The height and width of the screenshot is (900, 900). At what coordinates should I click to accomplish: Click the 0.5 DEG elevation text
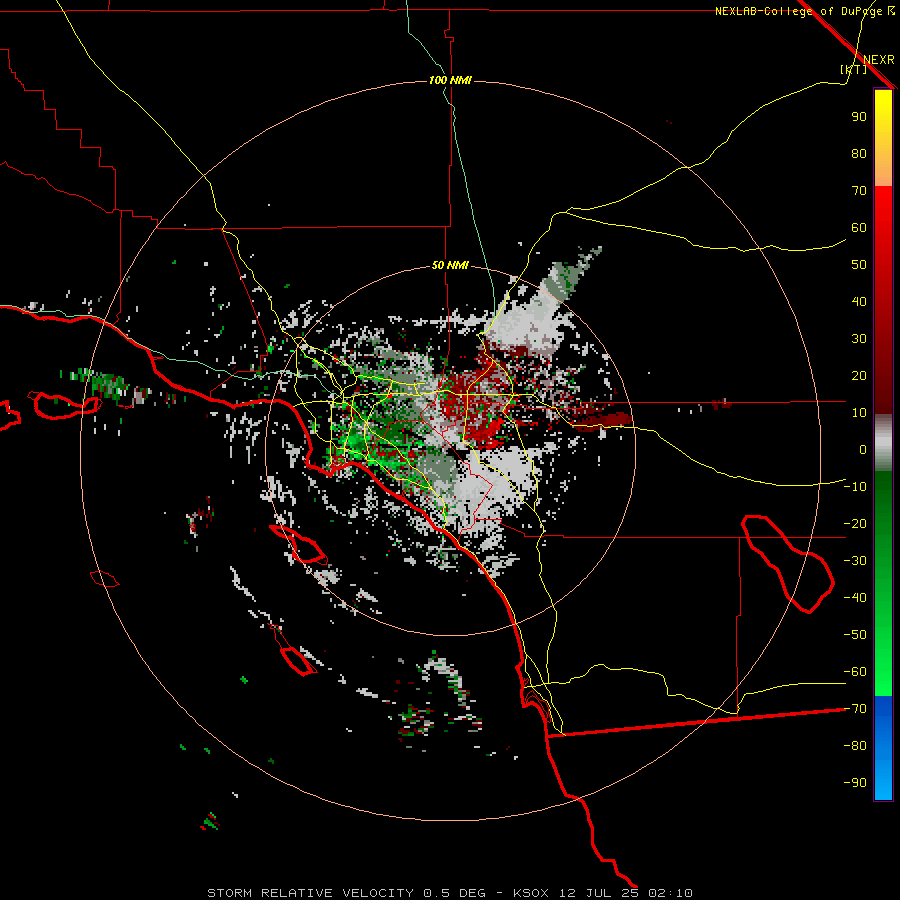click(455, 893)
